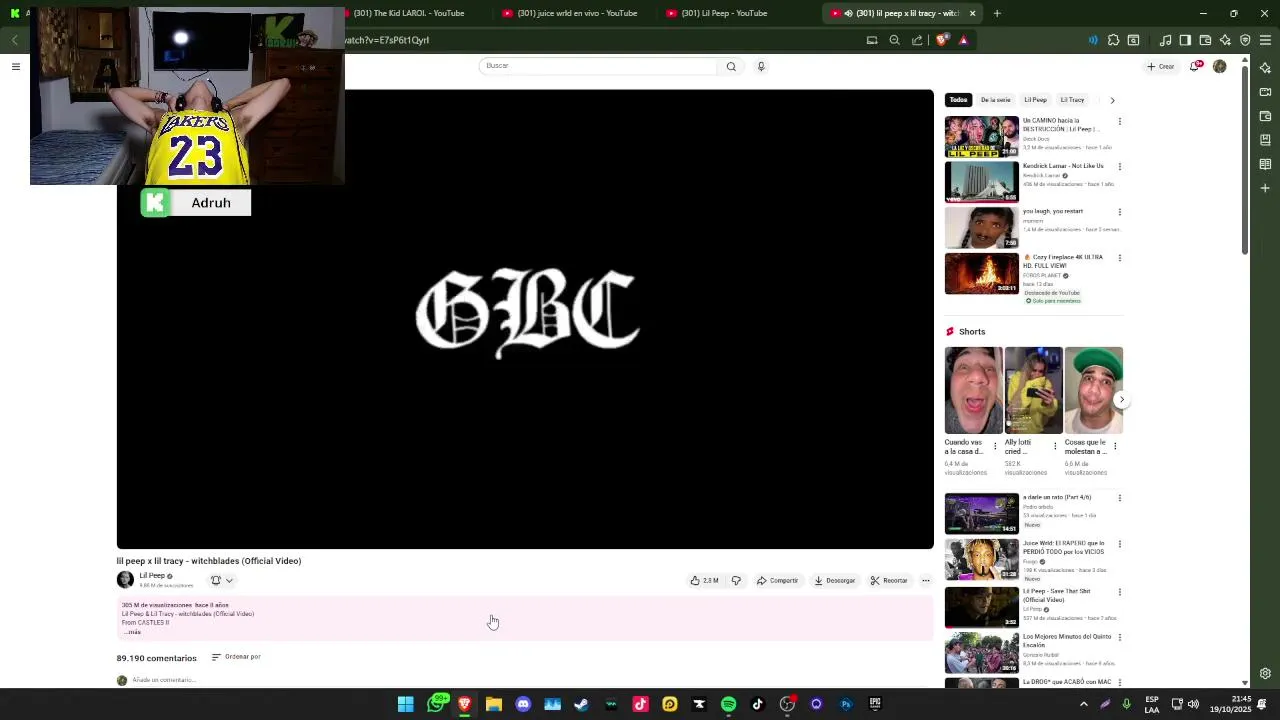This screenshot has width=1280, height=720.
Task: Open Discord from the taskbar
Action: click(x=523, y=704)
